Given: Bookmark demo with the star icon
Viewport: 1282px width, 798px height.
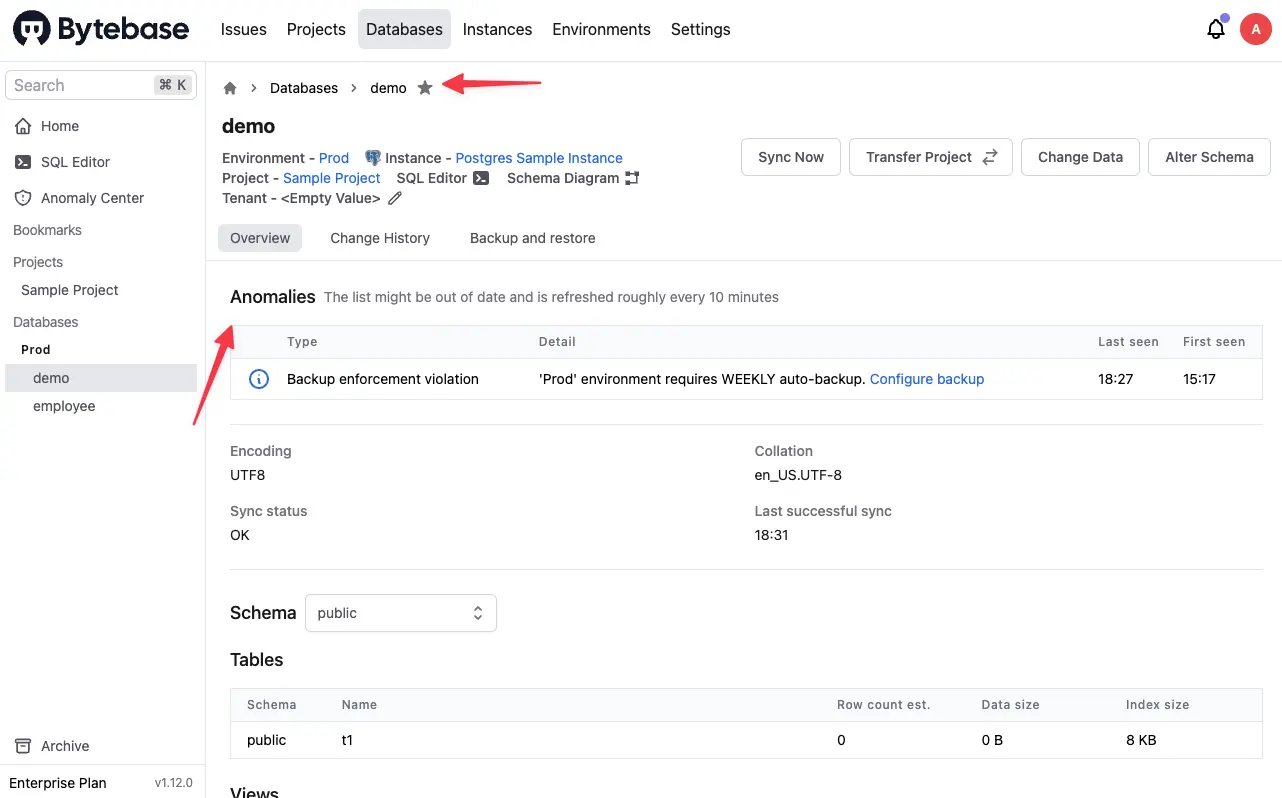Looking at the screenshot, I should 425,88.
